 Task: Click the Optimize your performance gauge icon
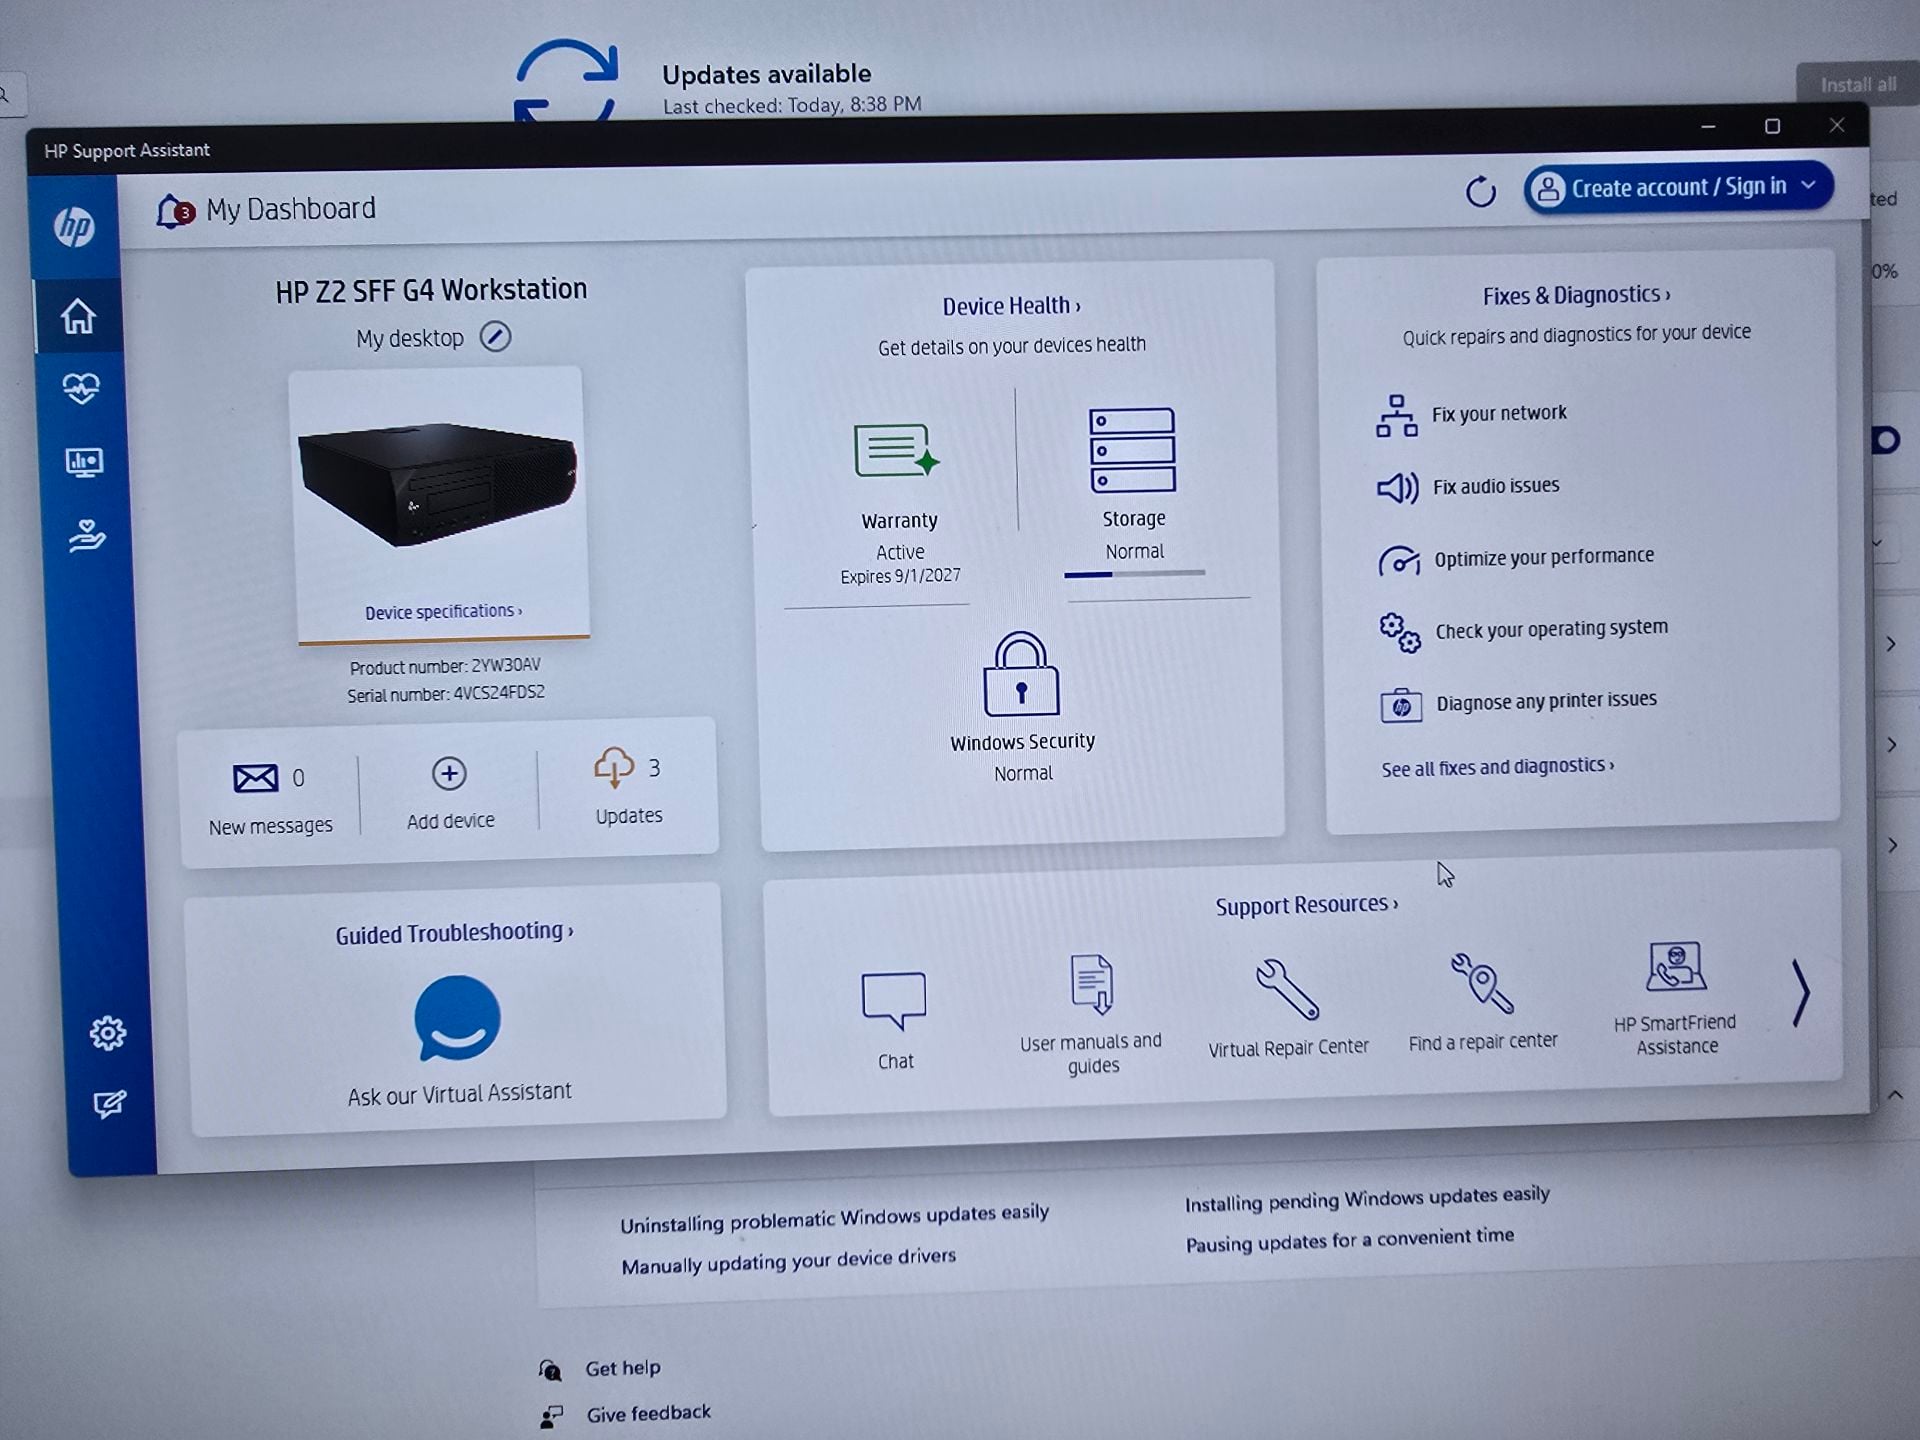pyautogui.click(x=1399, y=561)
